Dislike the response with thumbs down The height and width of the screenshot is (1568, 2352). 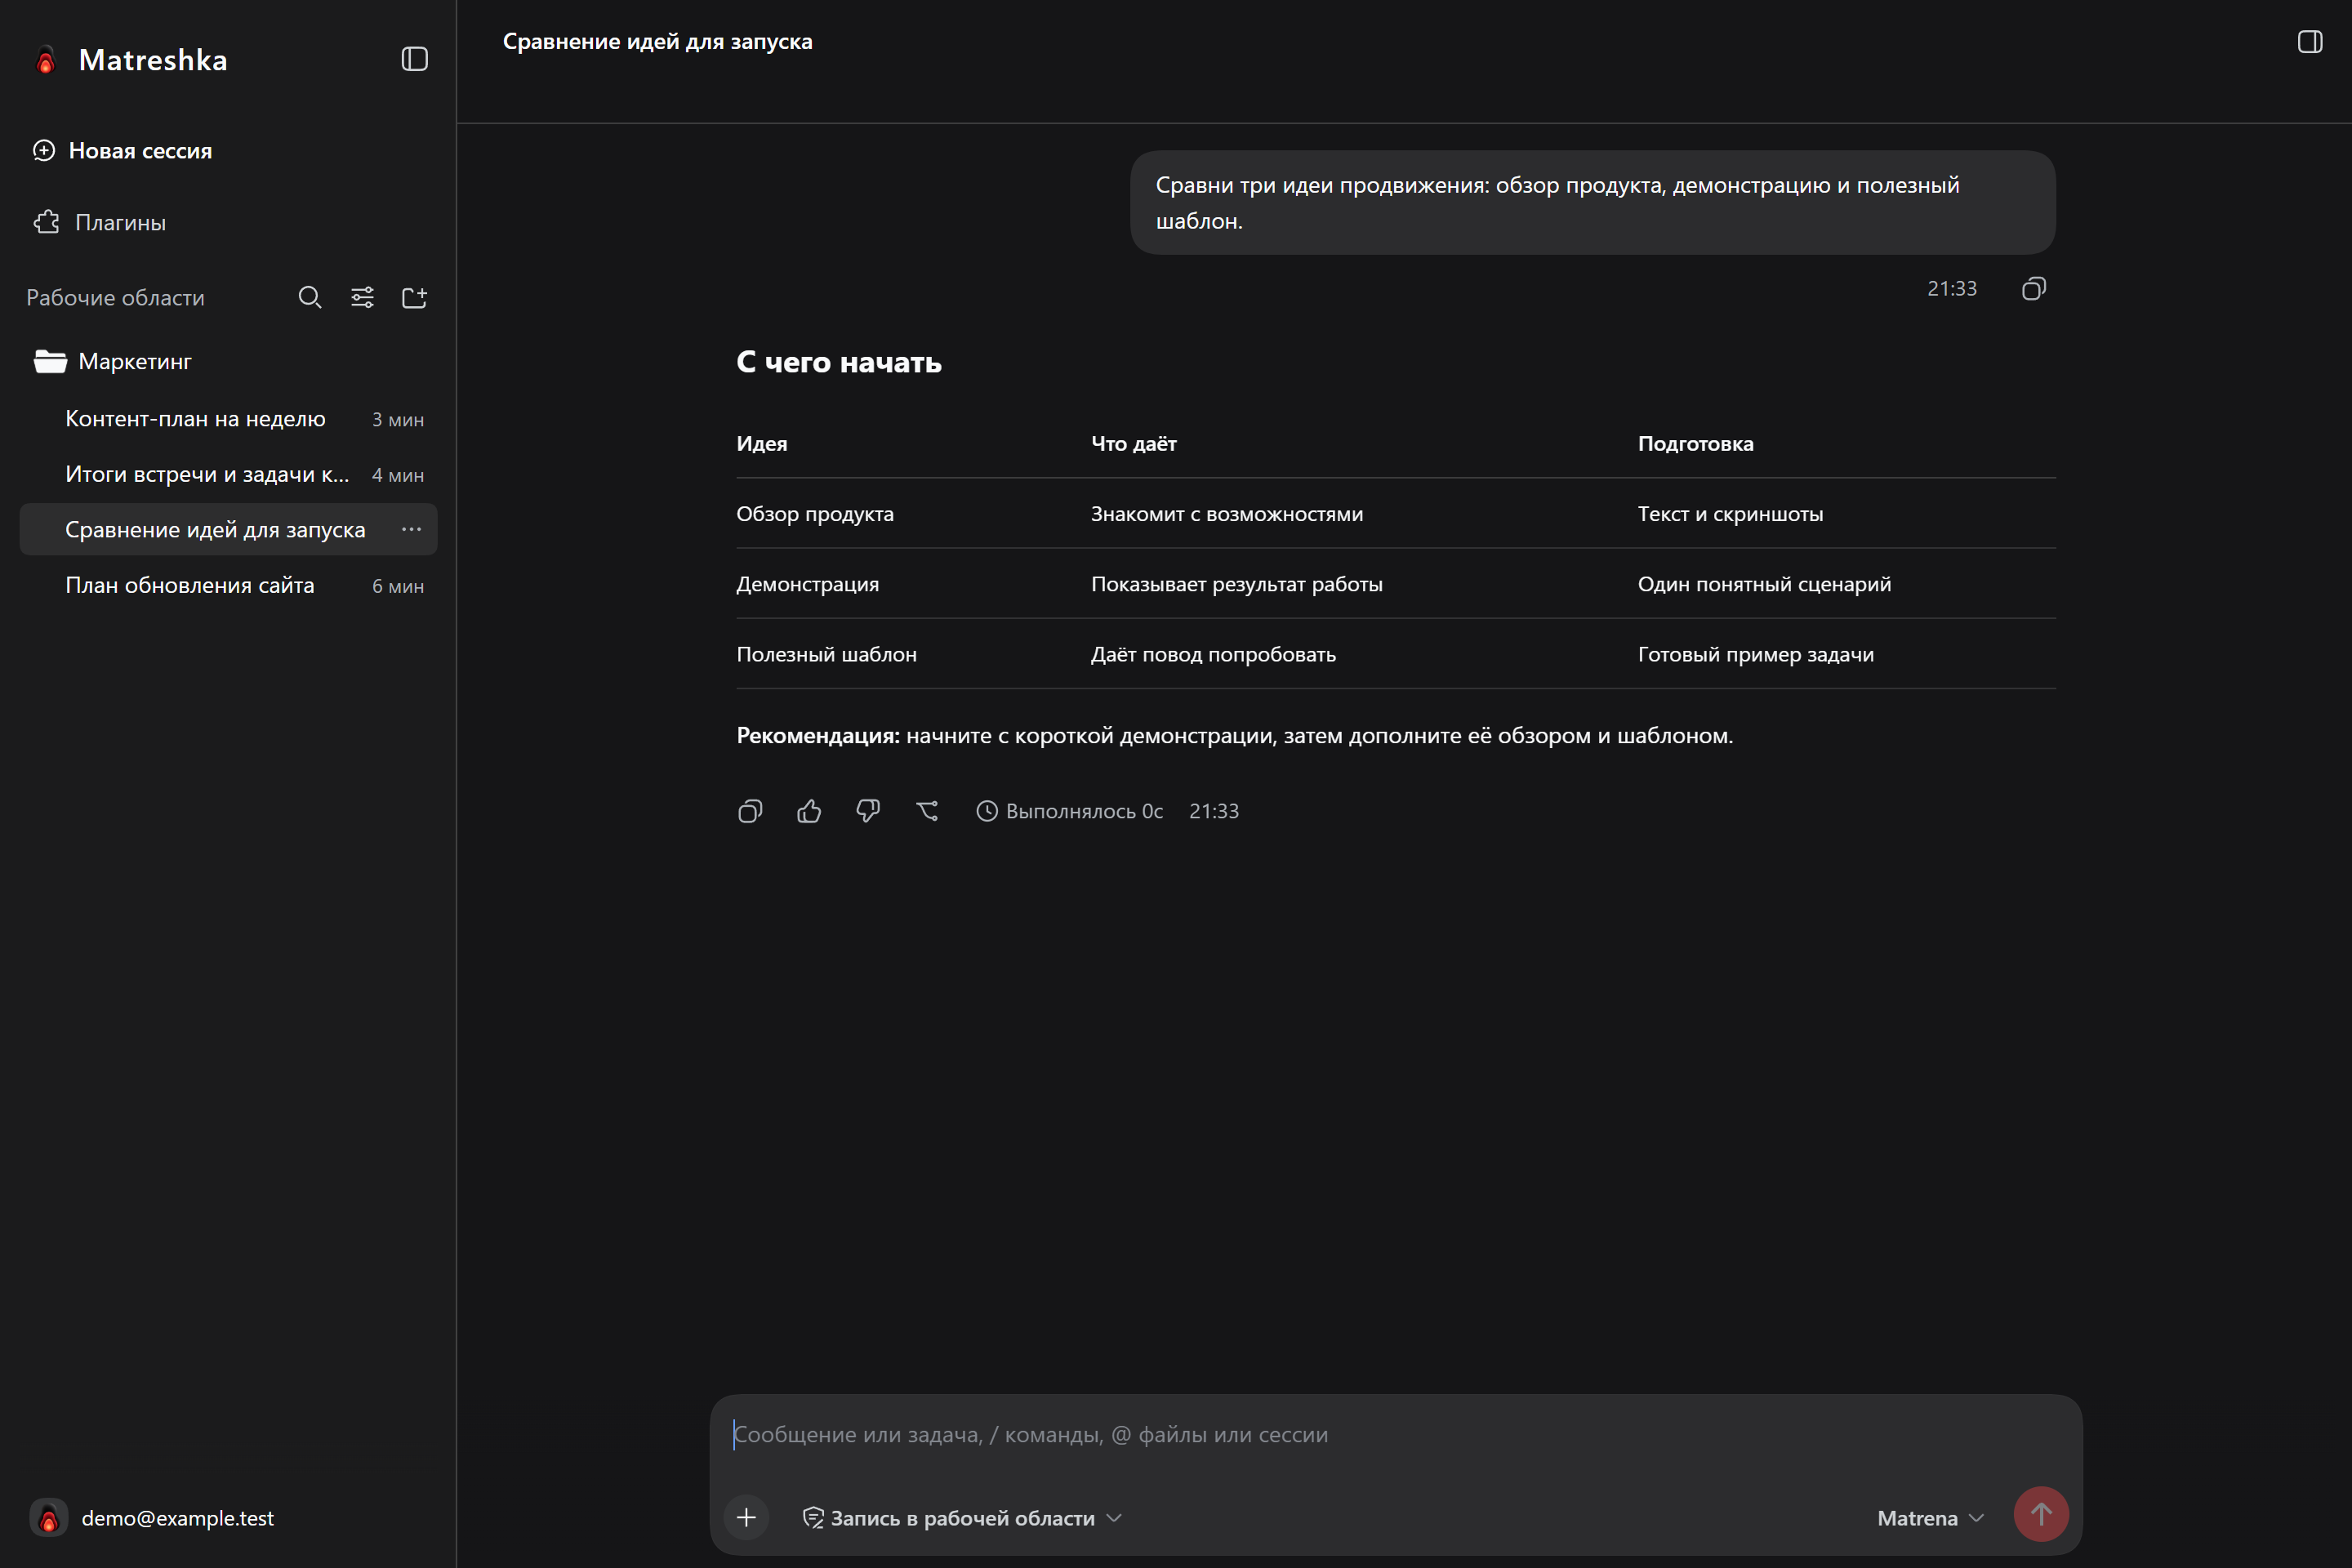click(868, 811)
